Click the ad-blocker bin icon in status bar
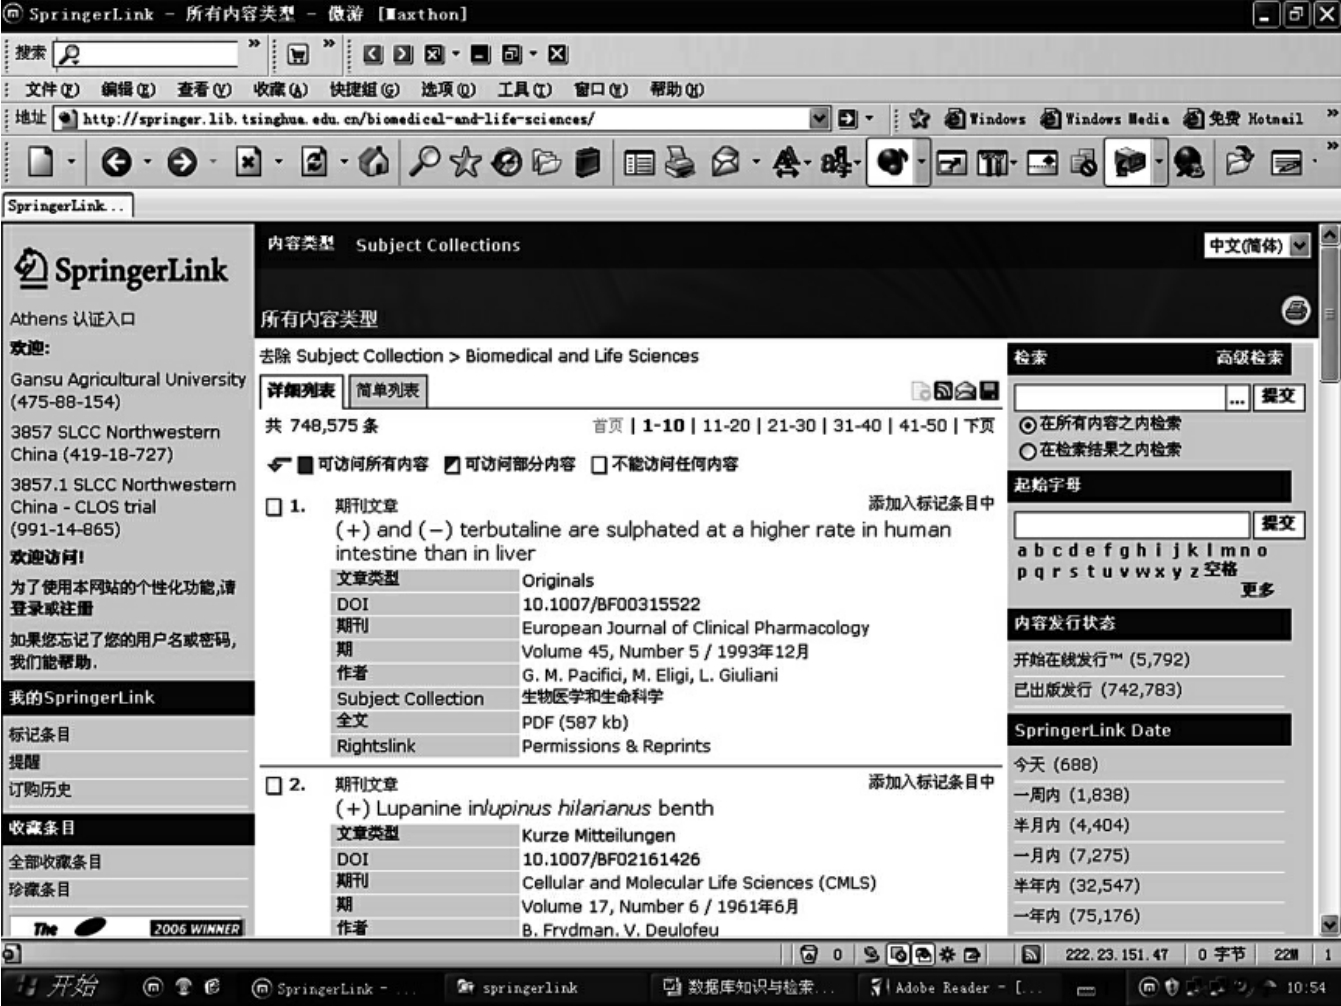Viewport: 1341px width, 1006px height. pos(810,955)
